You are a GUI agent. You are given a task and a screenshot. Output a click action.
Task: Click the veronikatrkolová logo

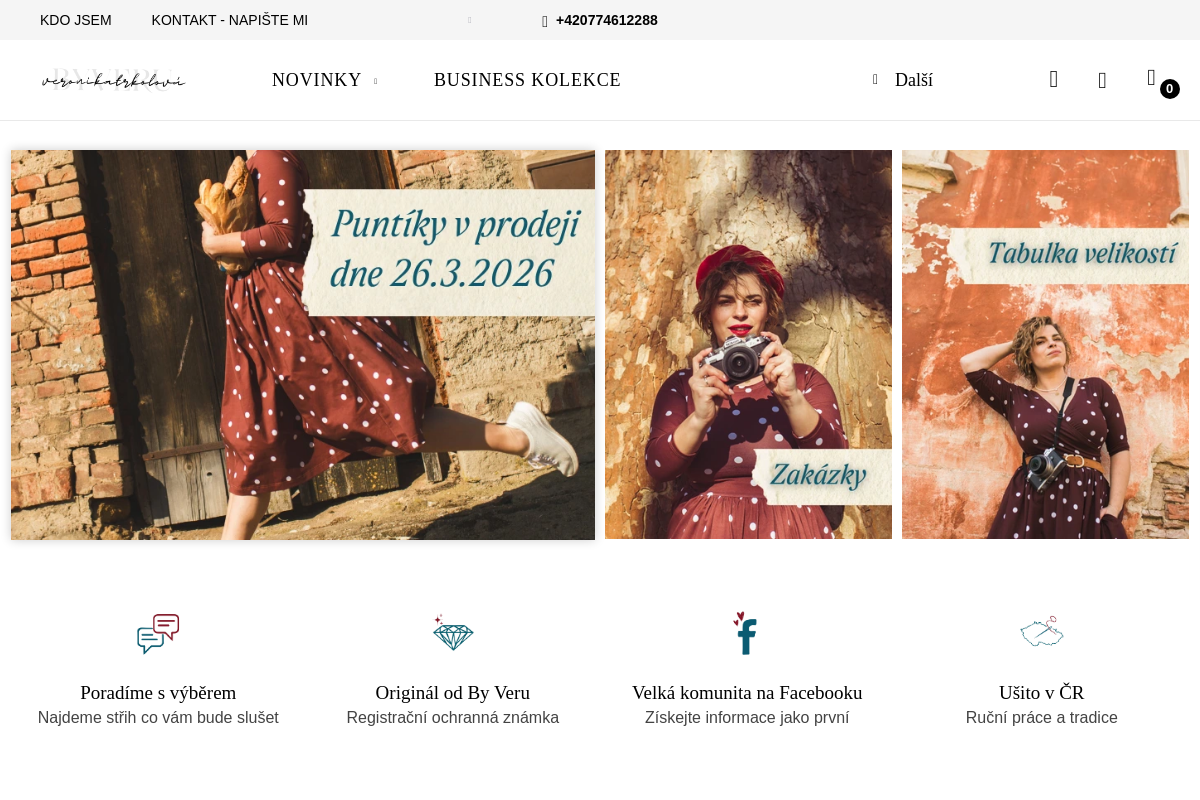pos(113,80)
